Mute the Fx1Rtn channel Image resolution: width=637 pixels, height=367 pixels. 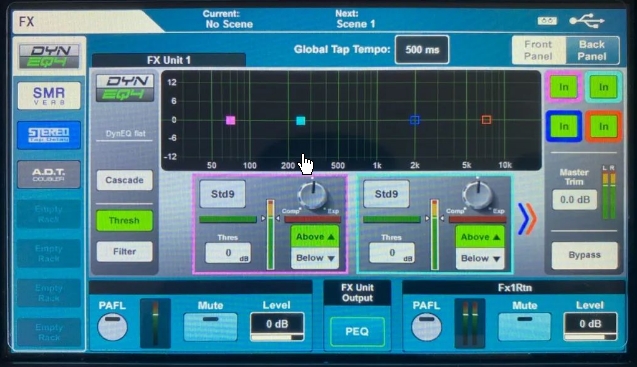coord(524,327)
